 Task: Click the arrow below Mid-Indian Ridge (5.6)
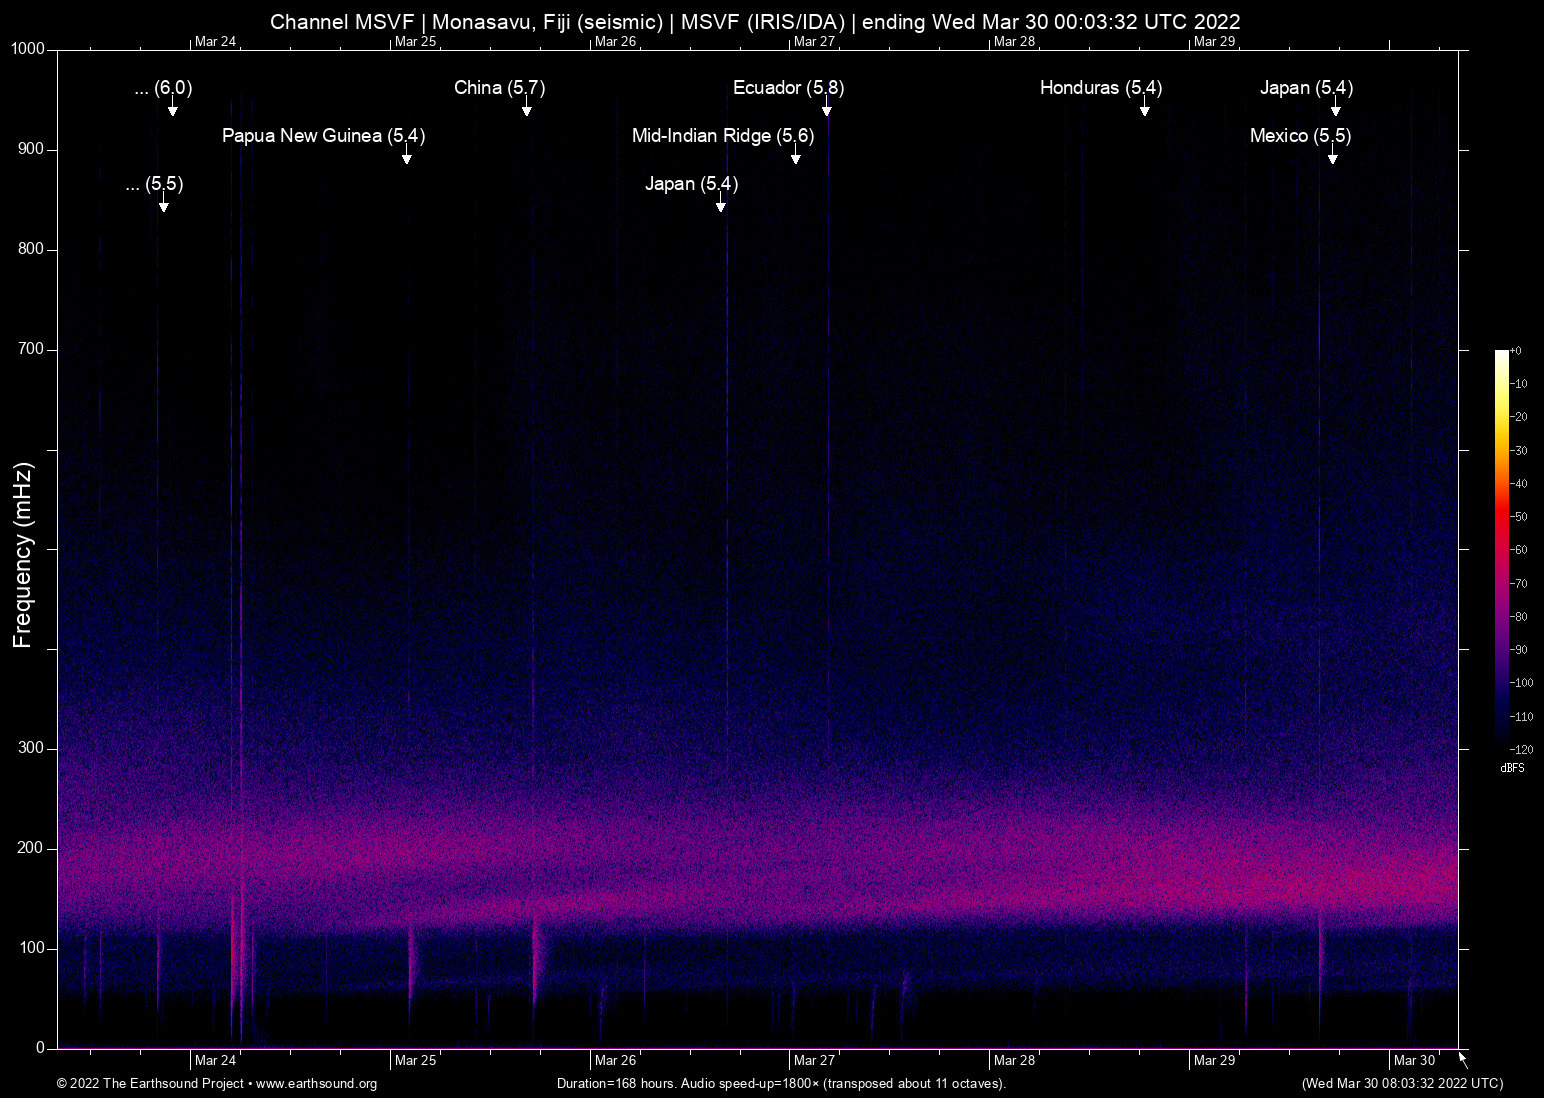[x=796, y=156]
